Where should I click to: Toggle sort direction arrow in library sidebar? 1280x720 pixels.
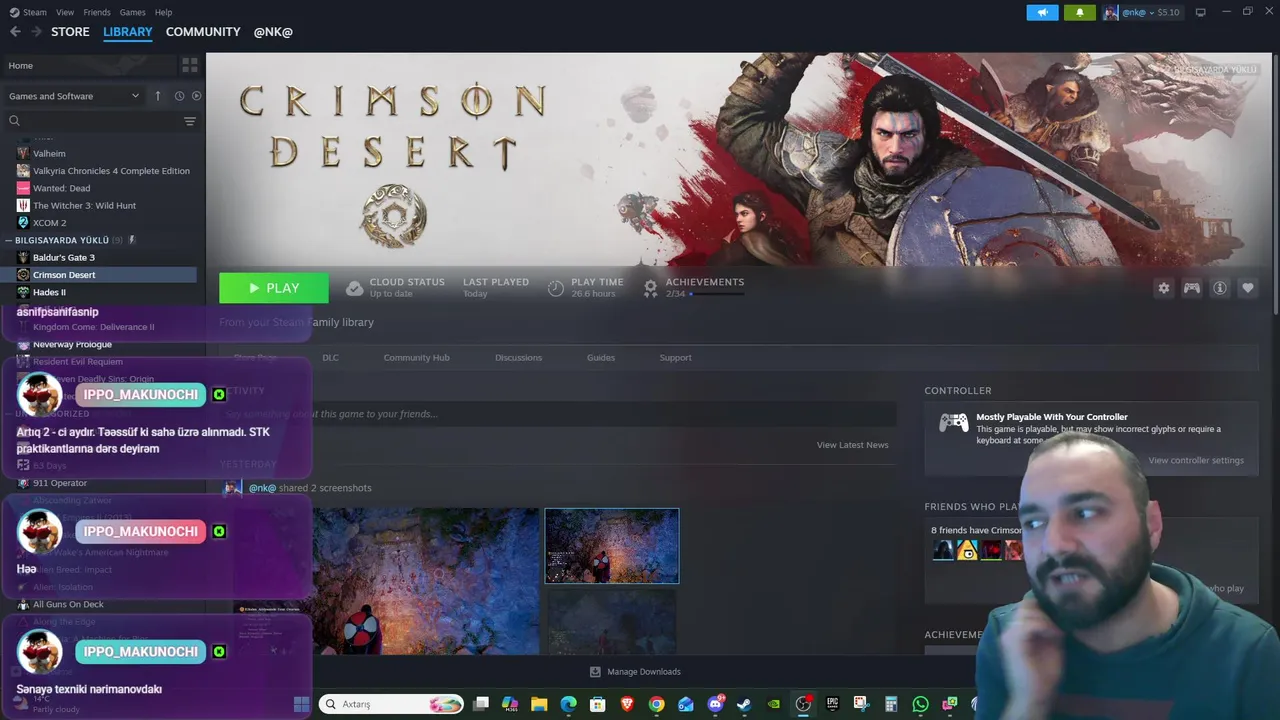[157, 96]
